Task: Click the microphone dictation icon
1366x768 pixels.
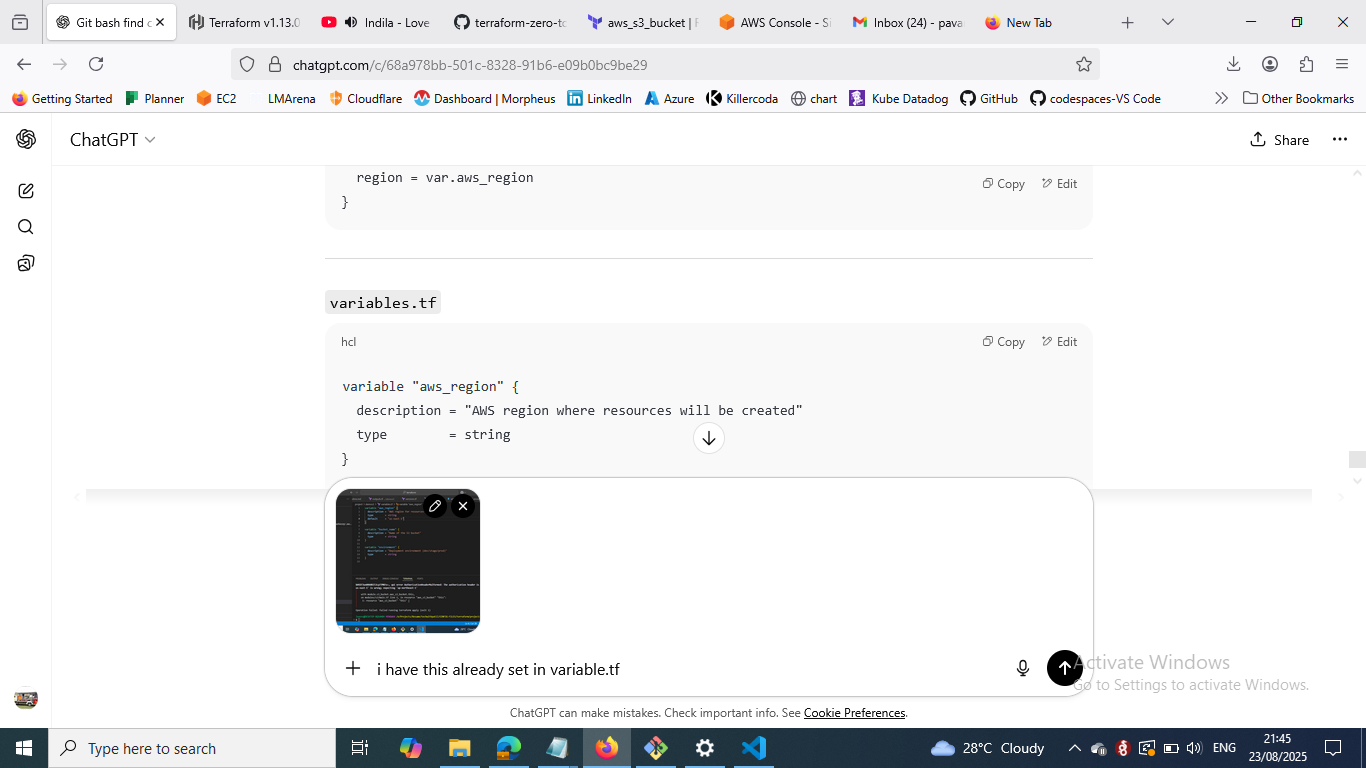Action: 1022,668
